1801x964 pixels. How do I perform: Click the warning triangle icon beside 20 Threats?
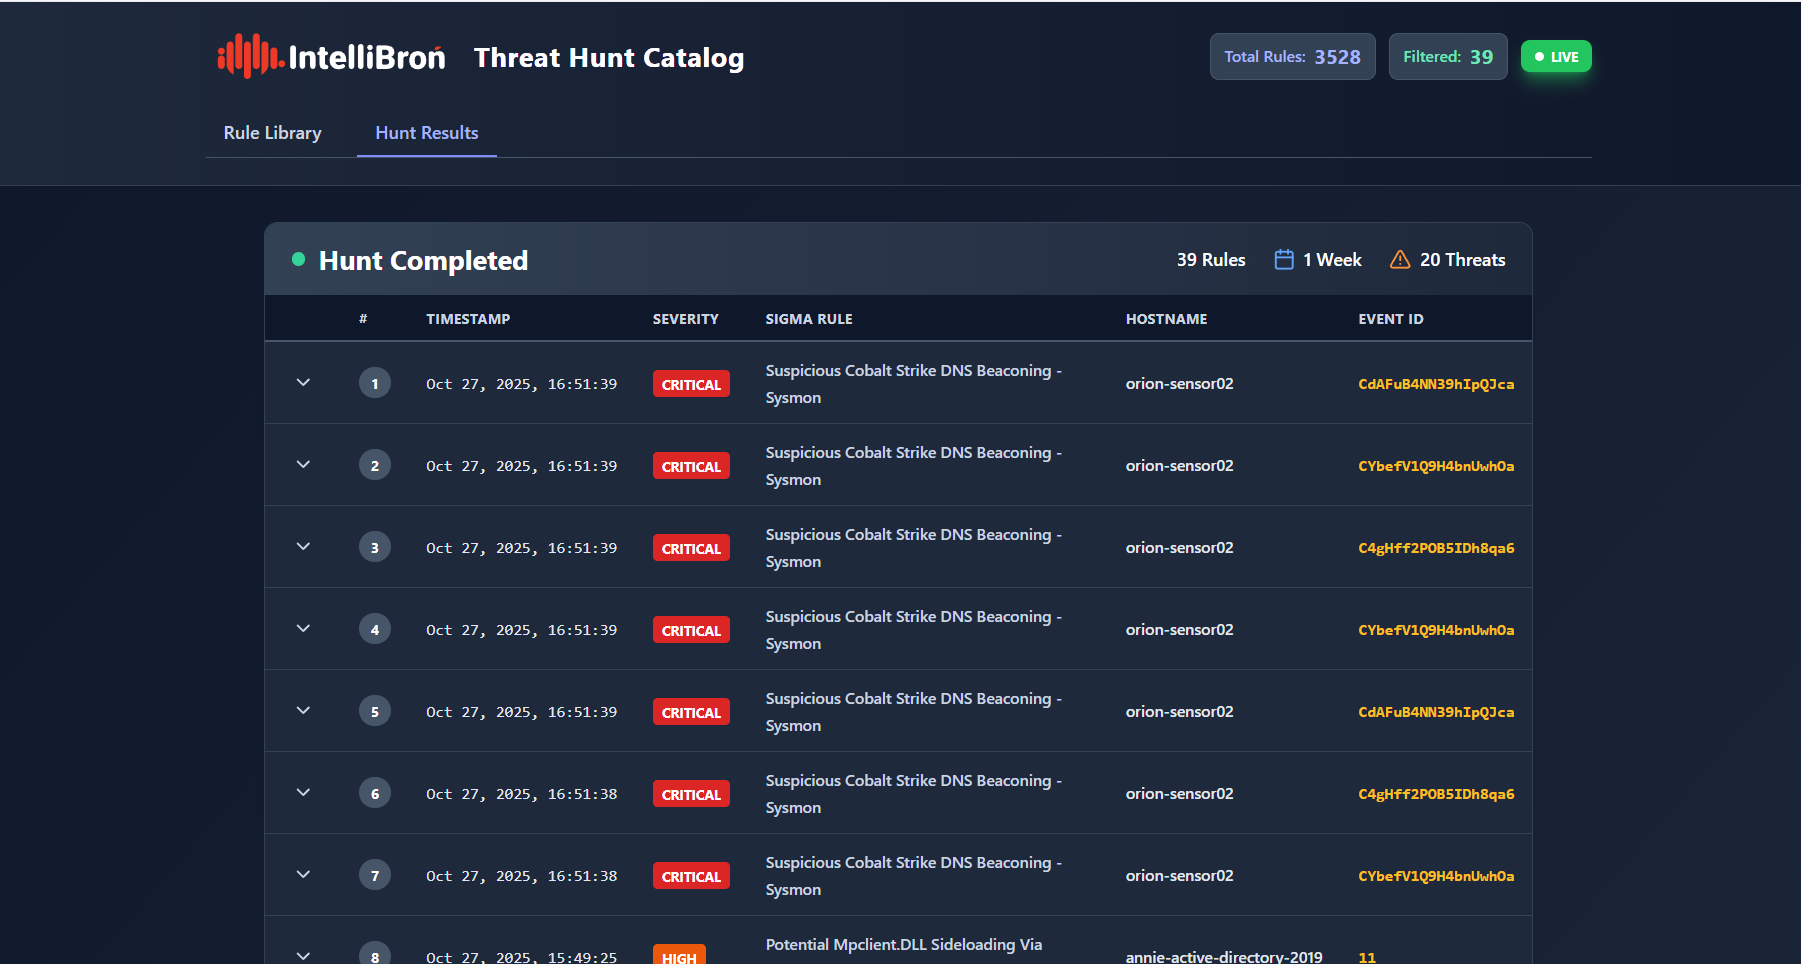[x=1400, y=260]
